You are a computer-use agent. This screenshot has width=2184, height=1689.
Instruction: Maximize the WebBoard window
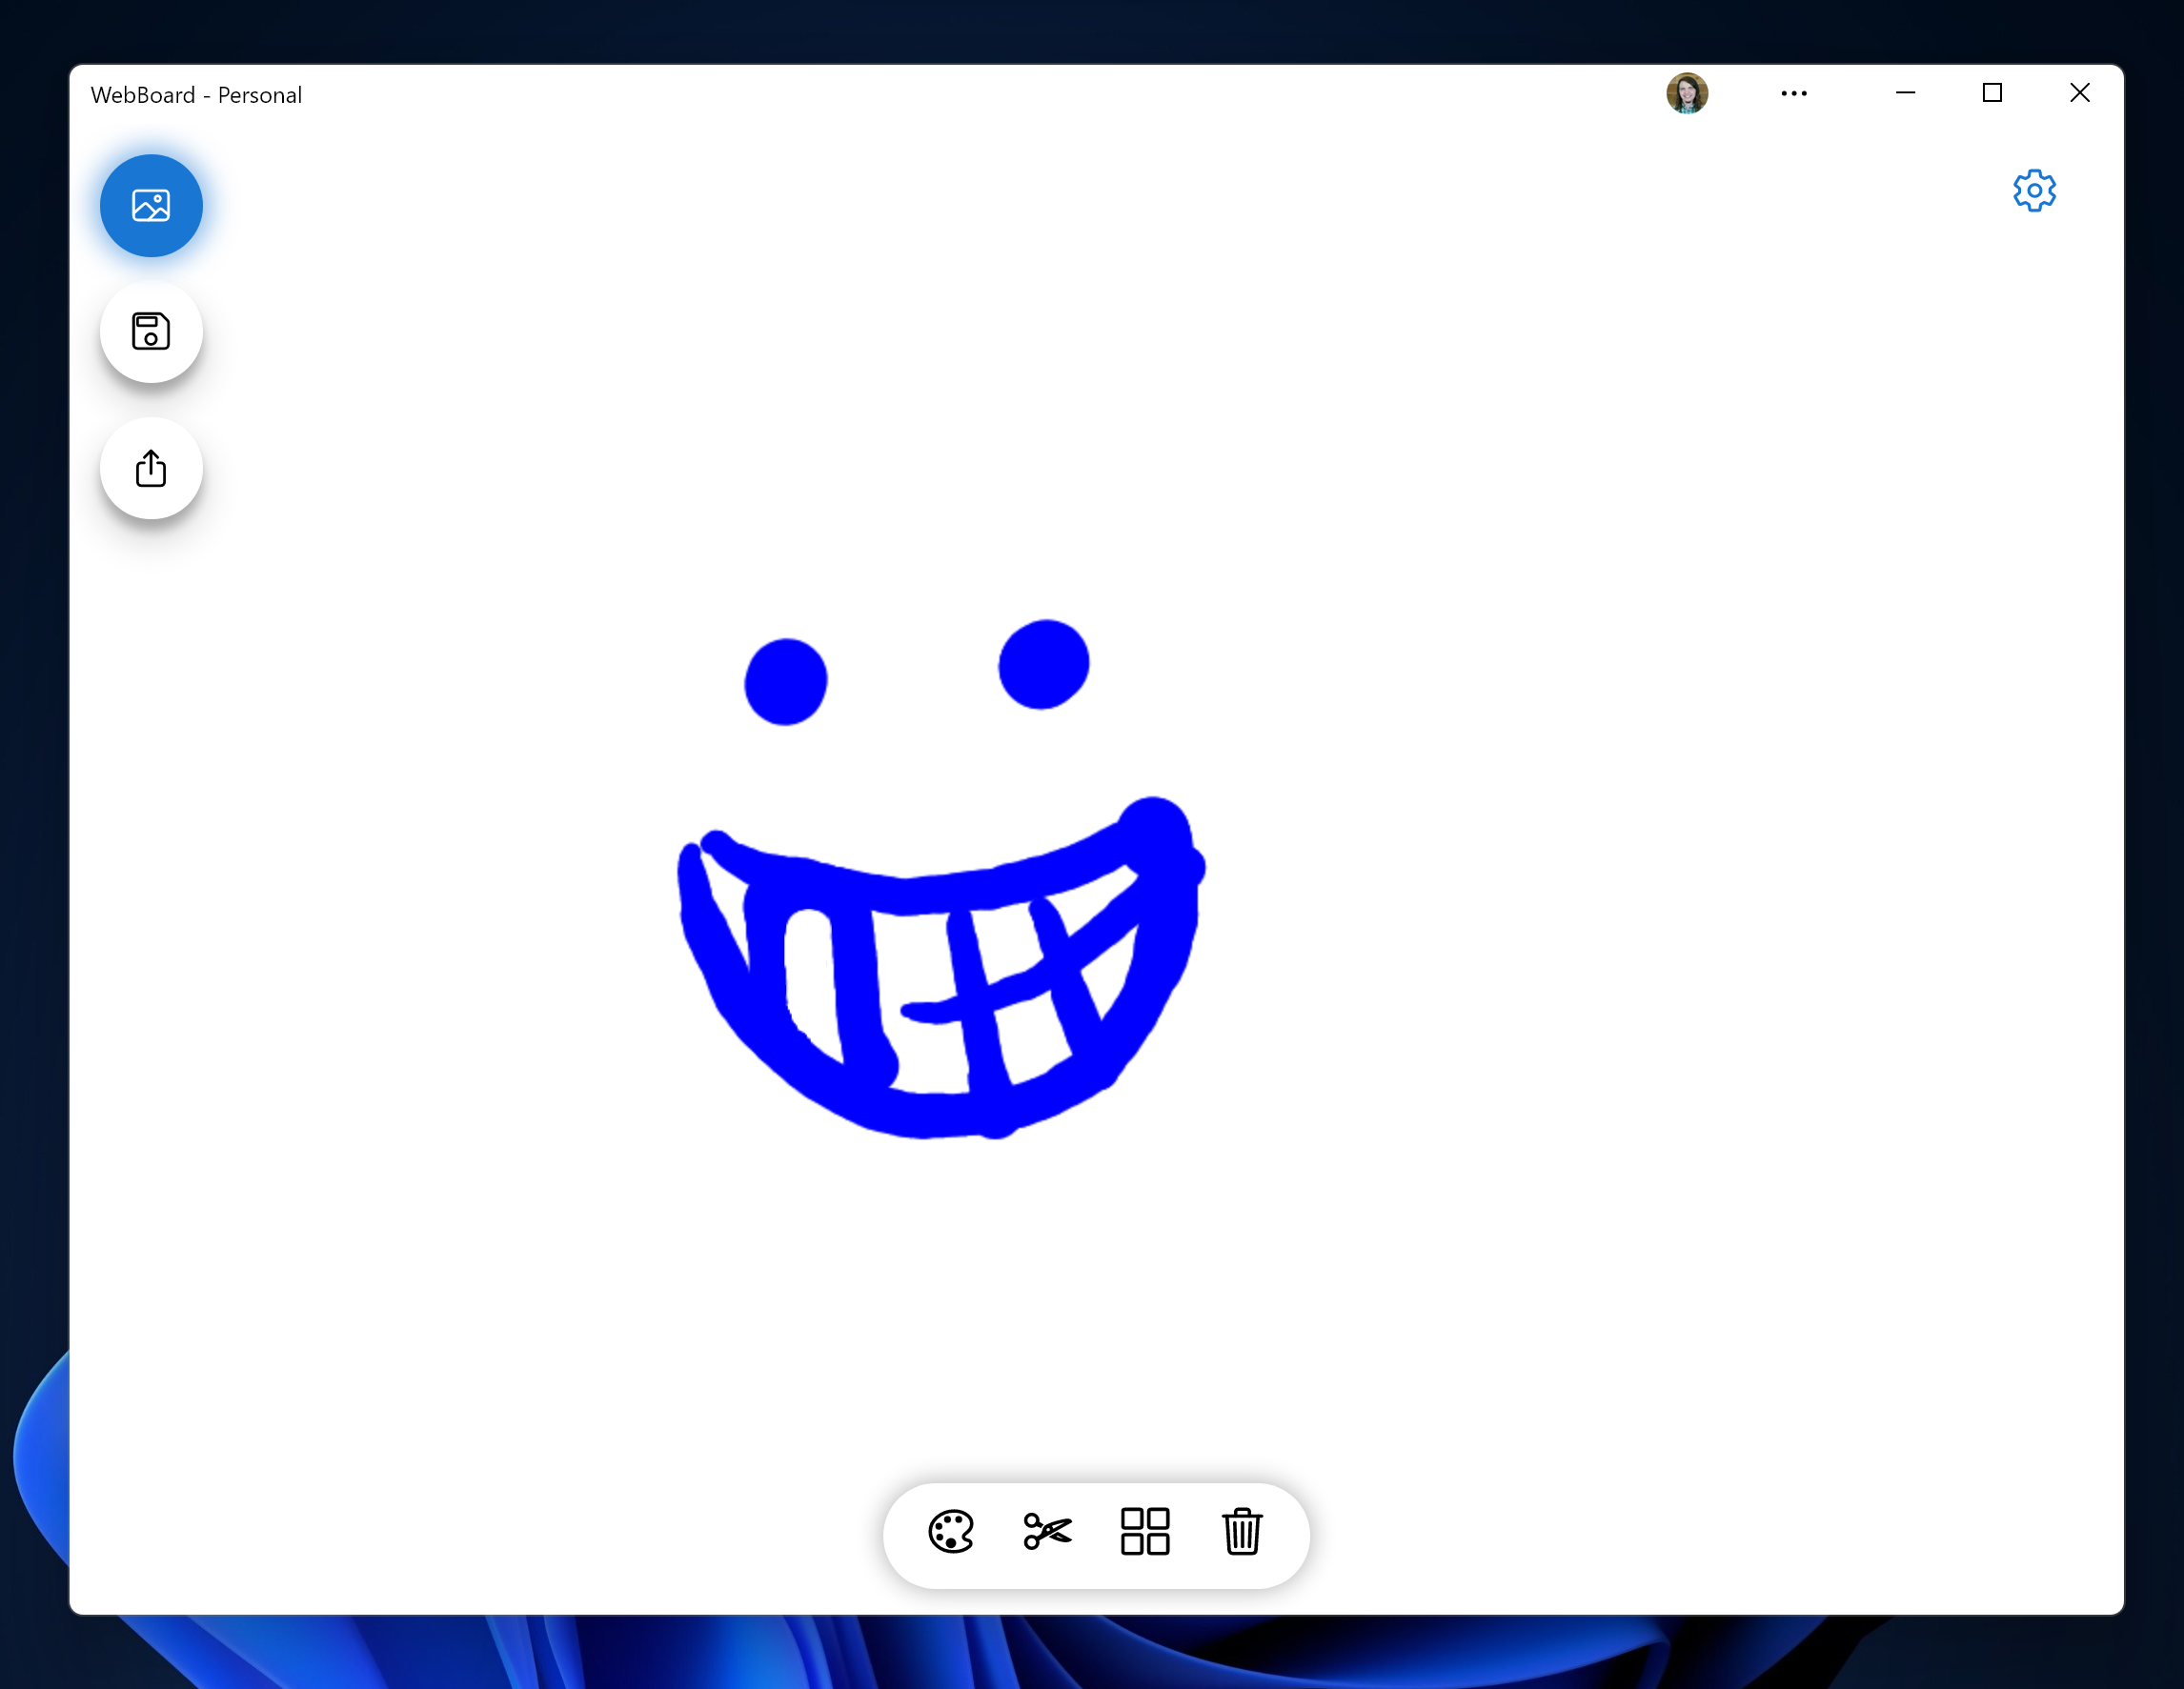pos(1991,94)
